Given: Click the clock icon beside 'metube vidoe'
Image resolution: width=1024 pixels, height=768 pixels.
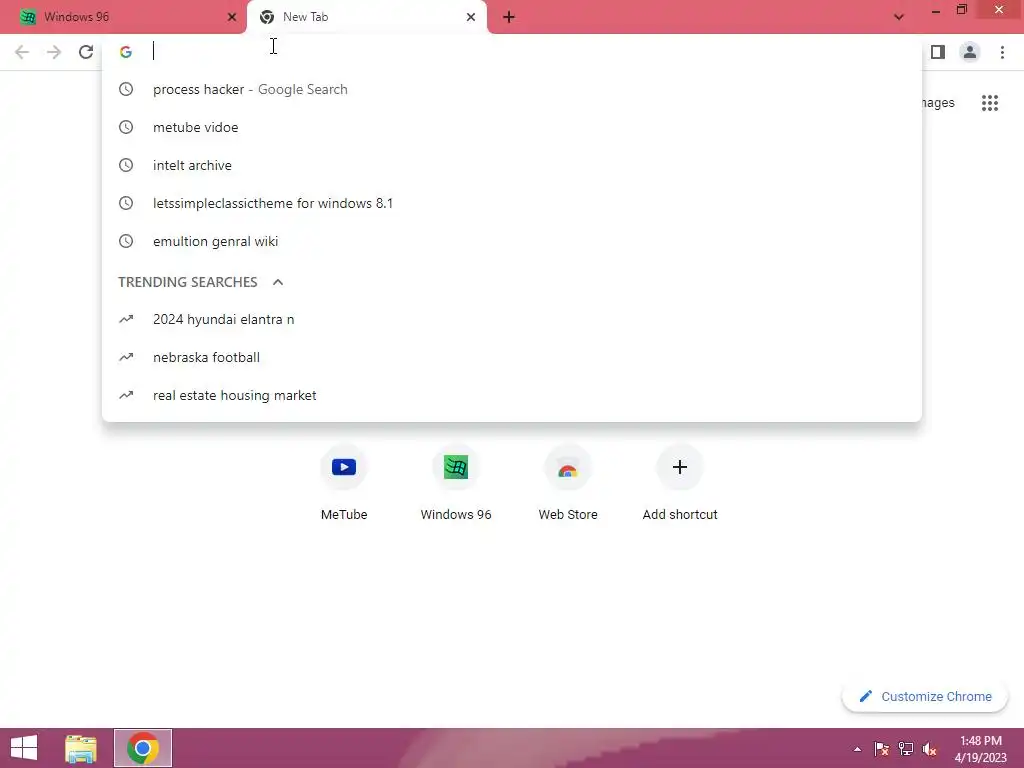Looking at the screenshot, I should point(126,127).
